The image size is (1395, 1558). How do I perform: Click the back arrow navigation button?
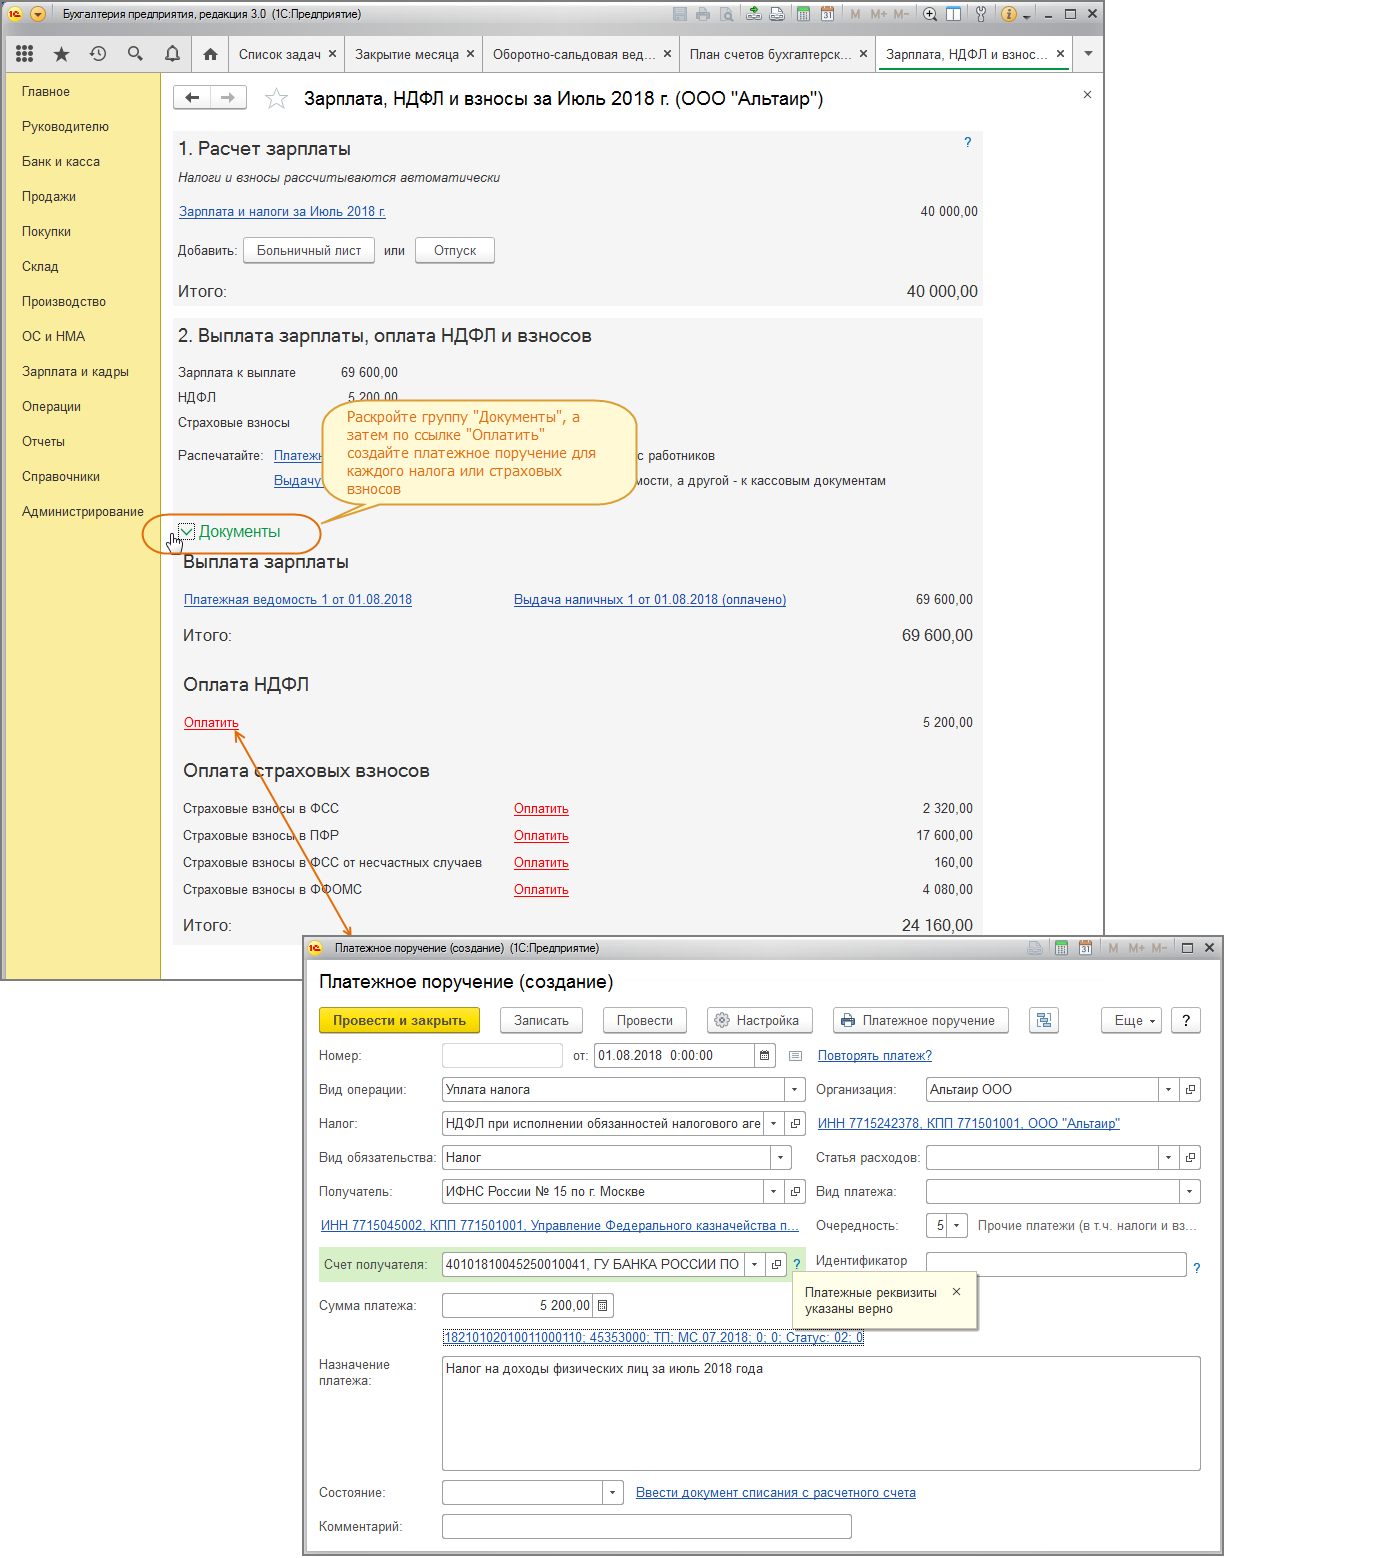tap(192, 97)
